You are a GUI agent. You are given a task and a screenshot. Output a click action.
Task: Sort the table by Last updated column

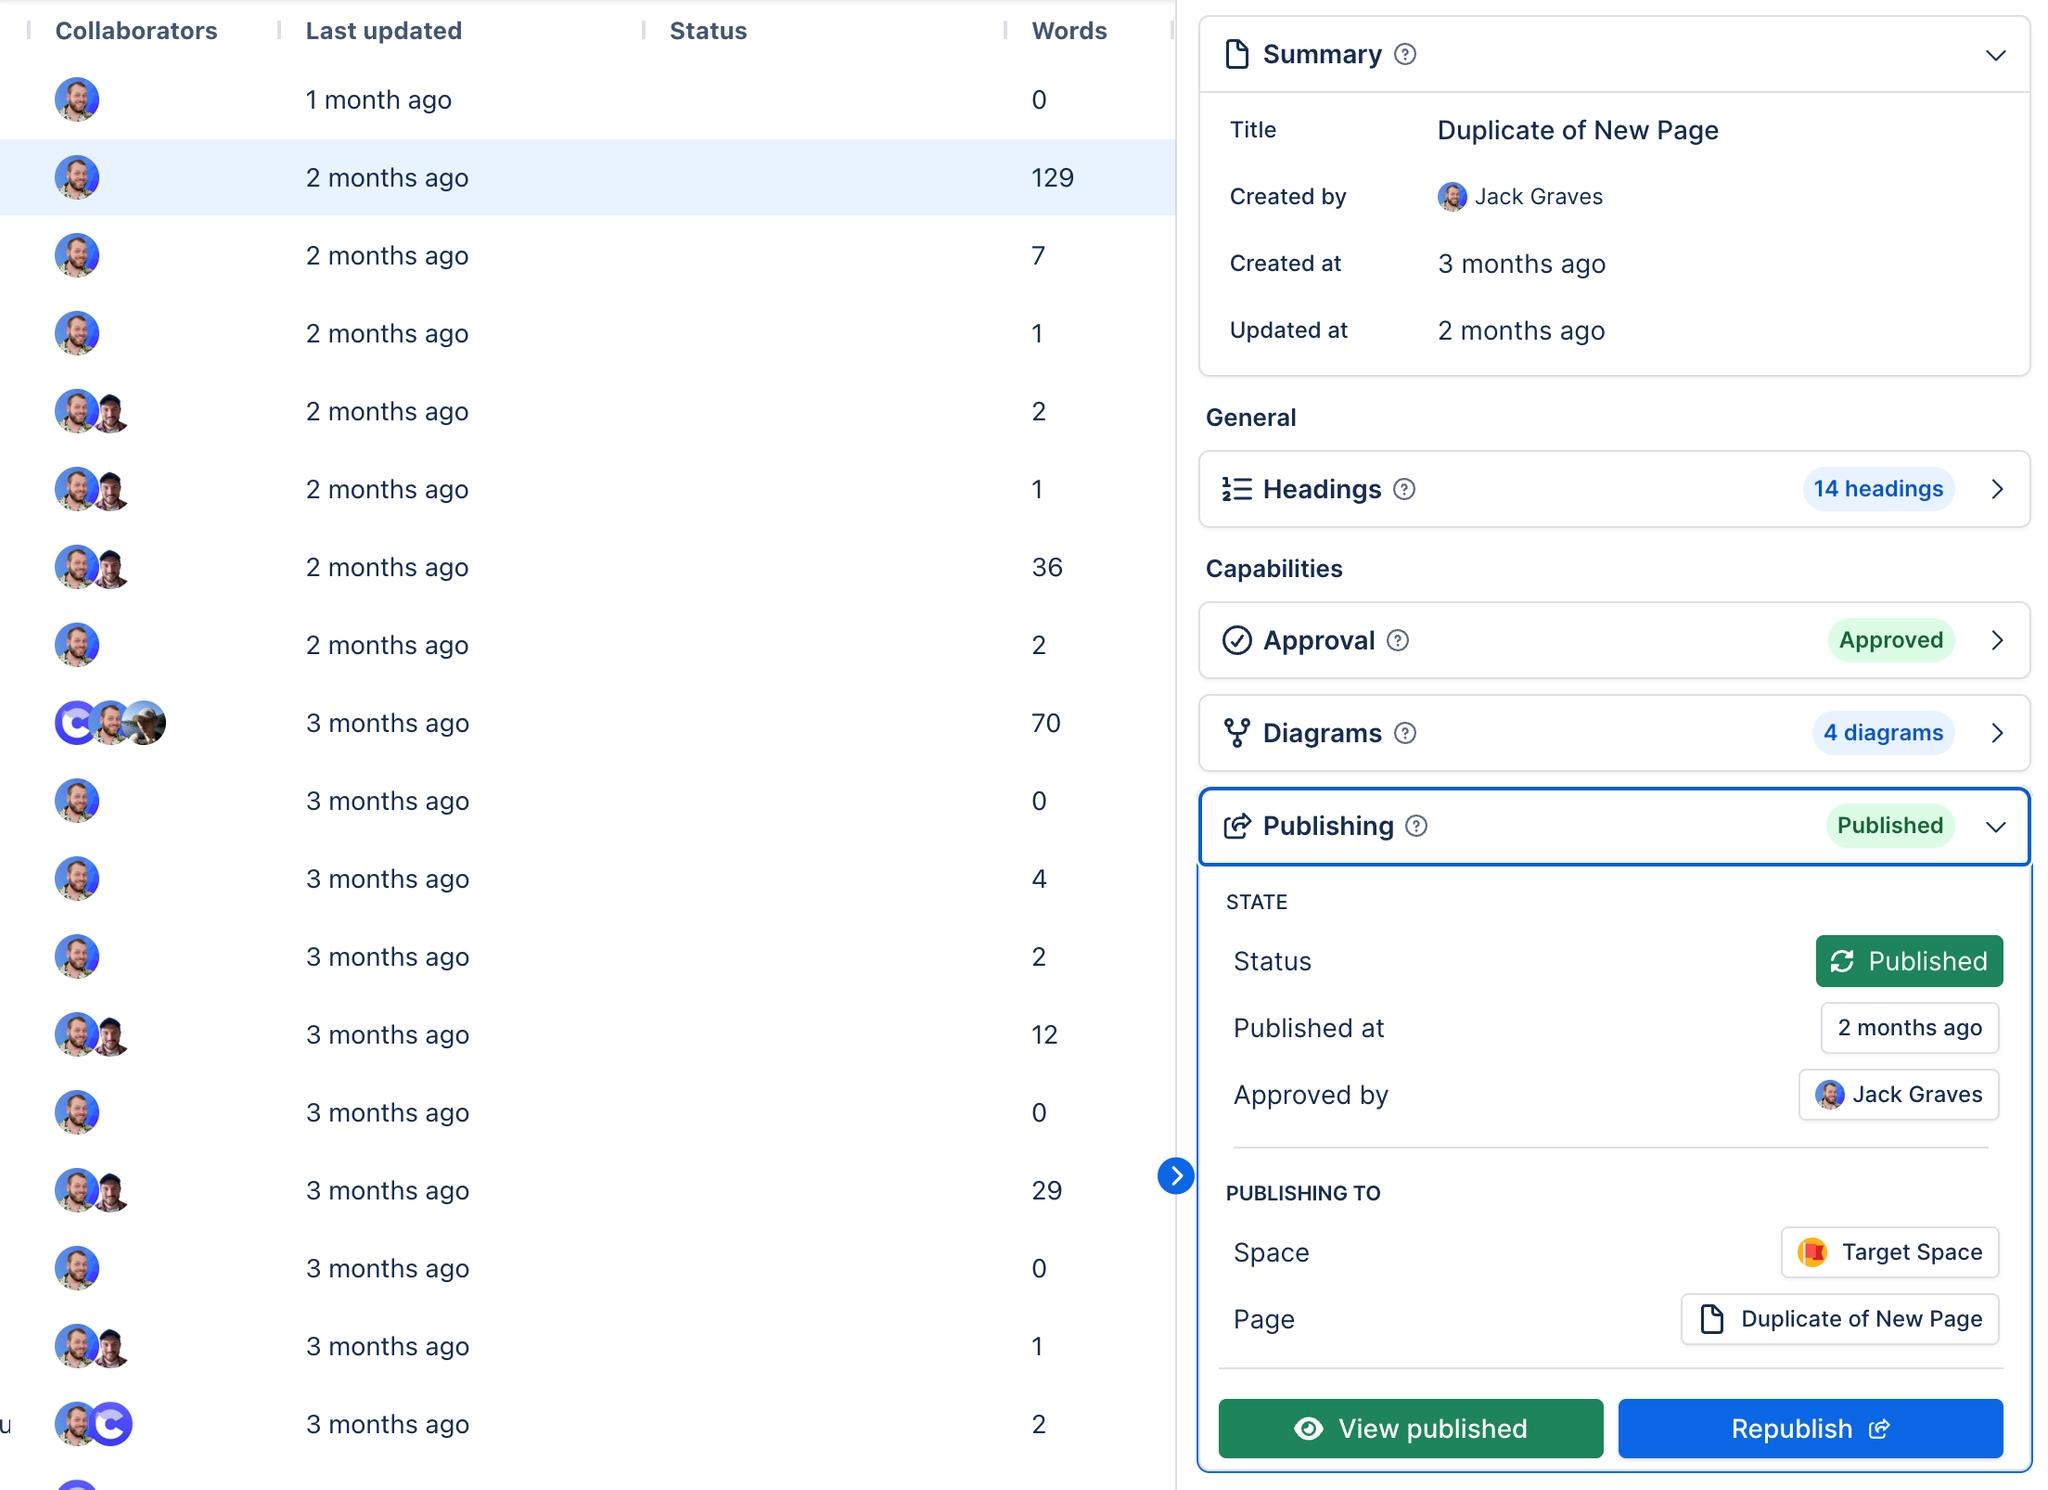(x=383, y=30)
